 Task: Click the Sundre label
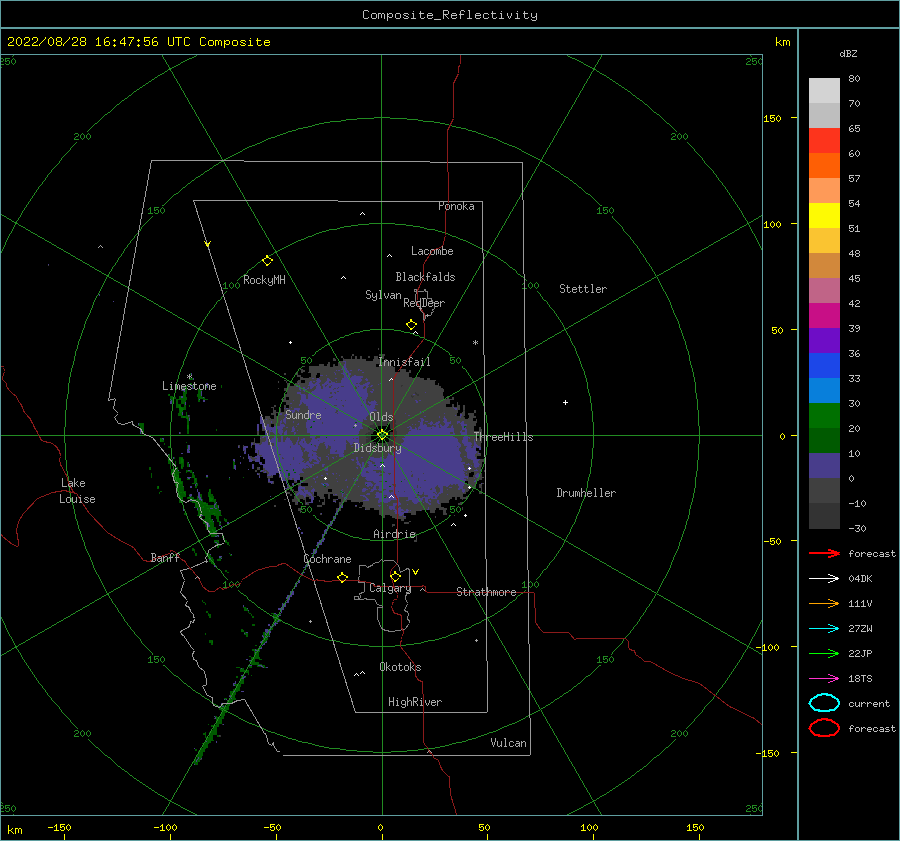click(x=303, y=414)
